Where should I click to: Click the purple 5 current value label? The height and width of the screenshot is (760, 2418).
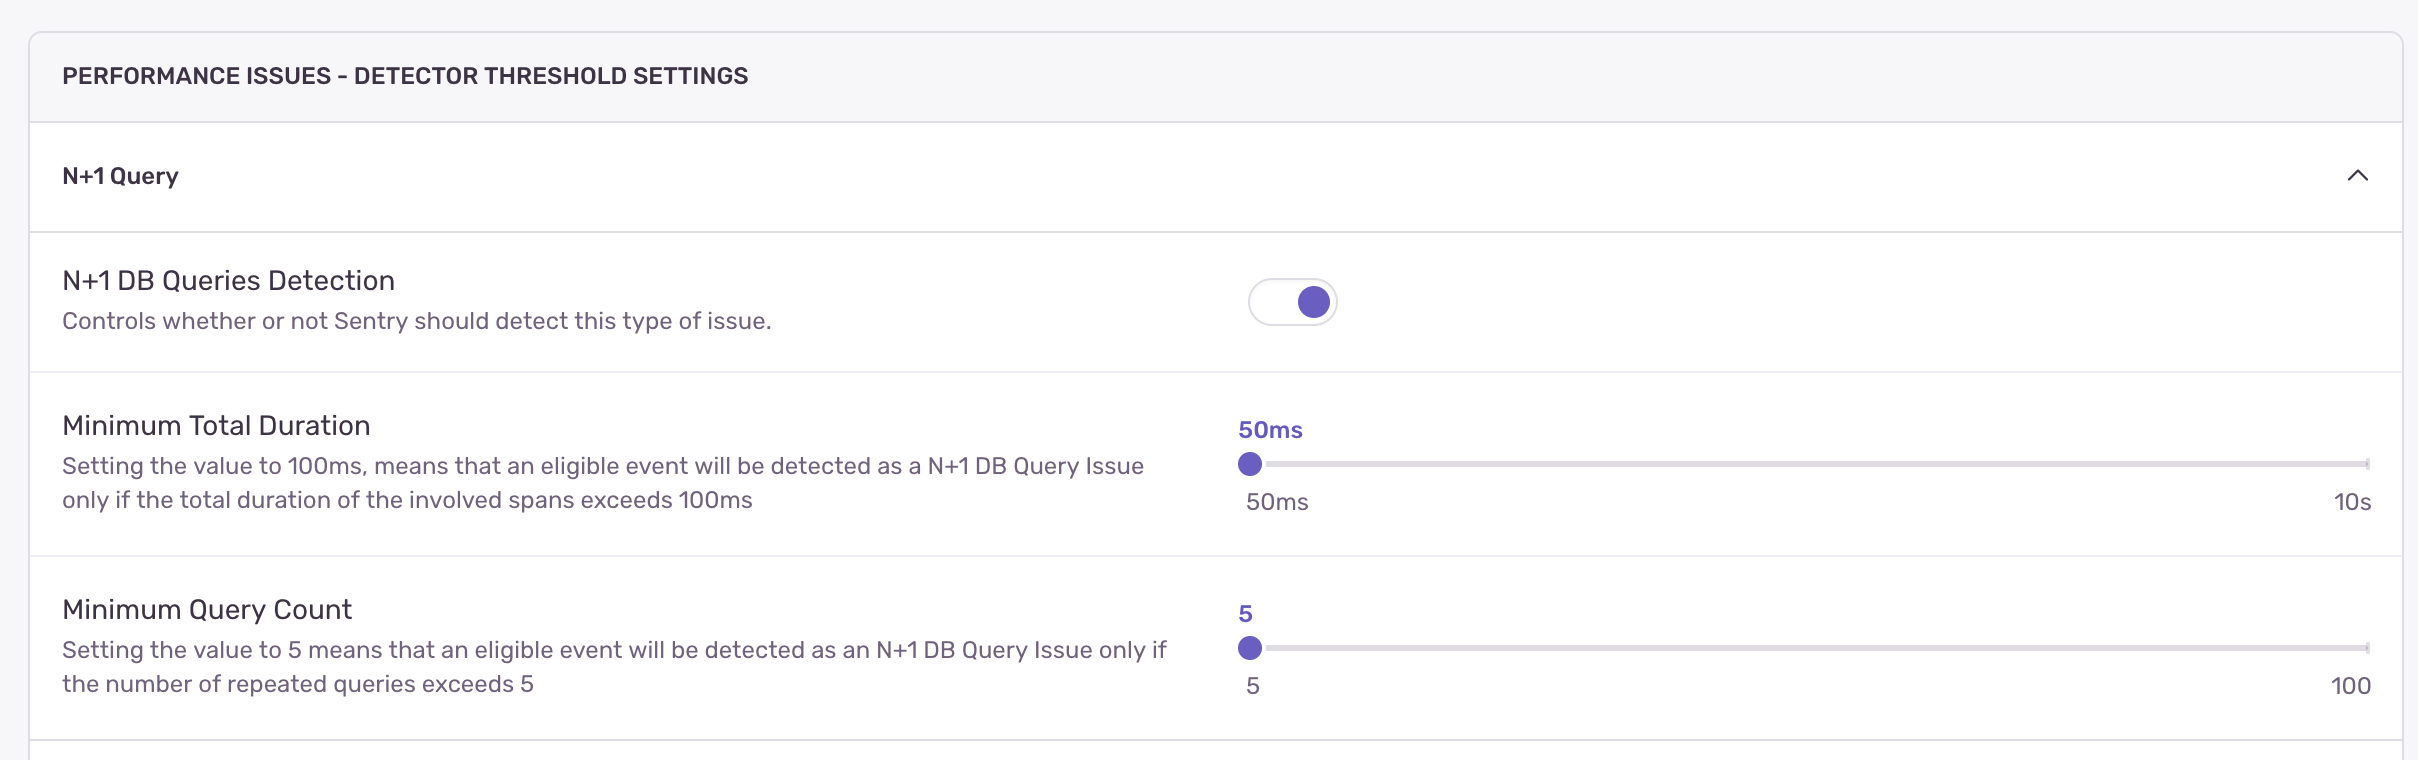[1245, 614]
